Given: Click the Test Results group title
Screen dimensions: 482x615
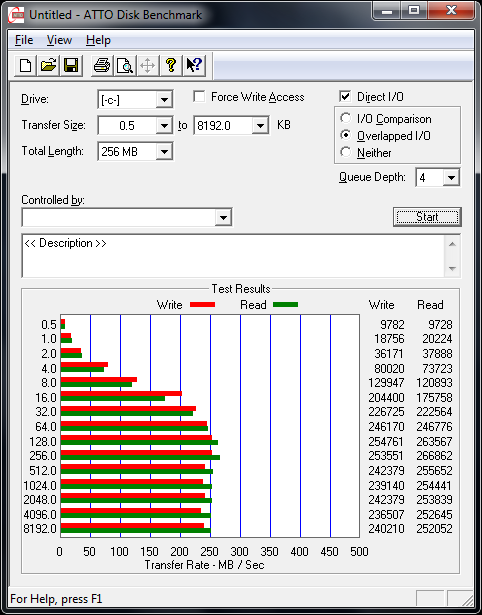Looking at the screenshot, I should click(x=241, y=289).
